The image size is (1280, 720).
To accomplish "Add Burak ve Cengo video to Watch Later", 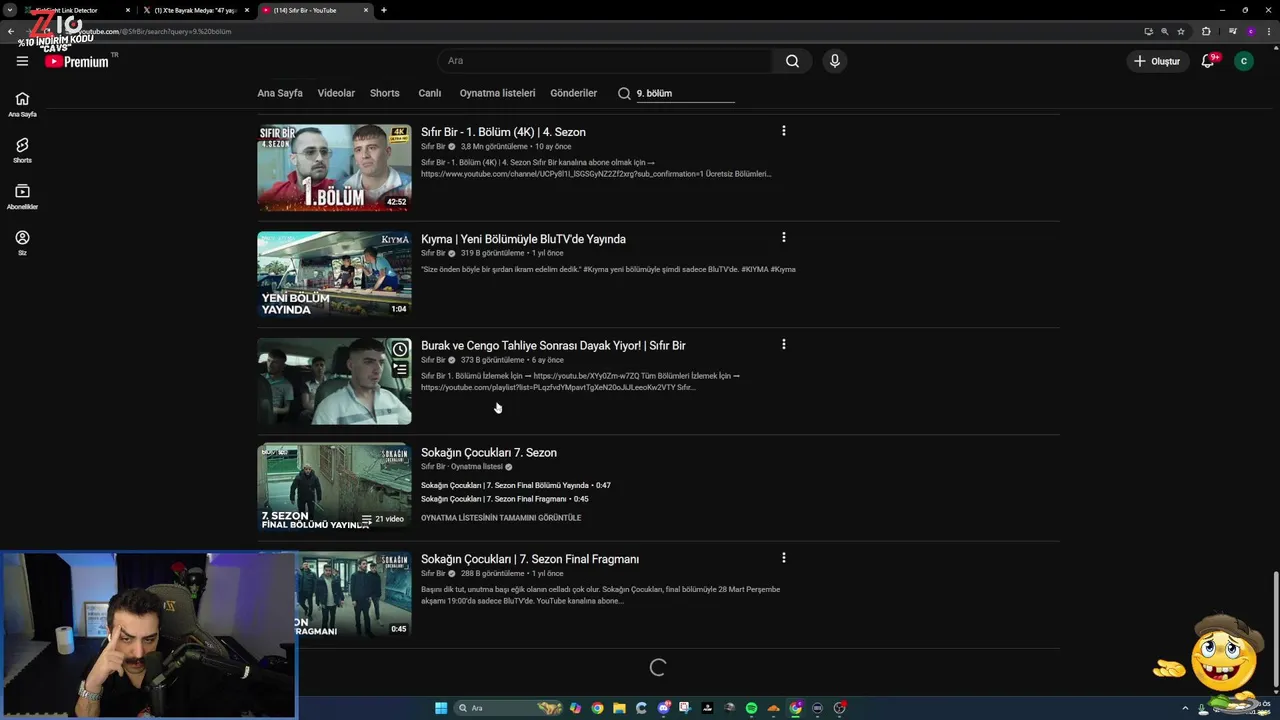I will 400,349.
